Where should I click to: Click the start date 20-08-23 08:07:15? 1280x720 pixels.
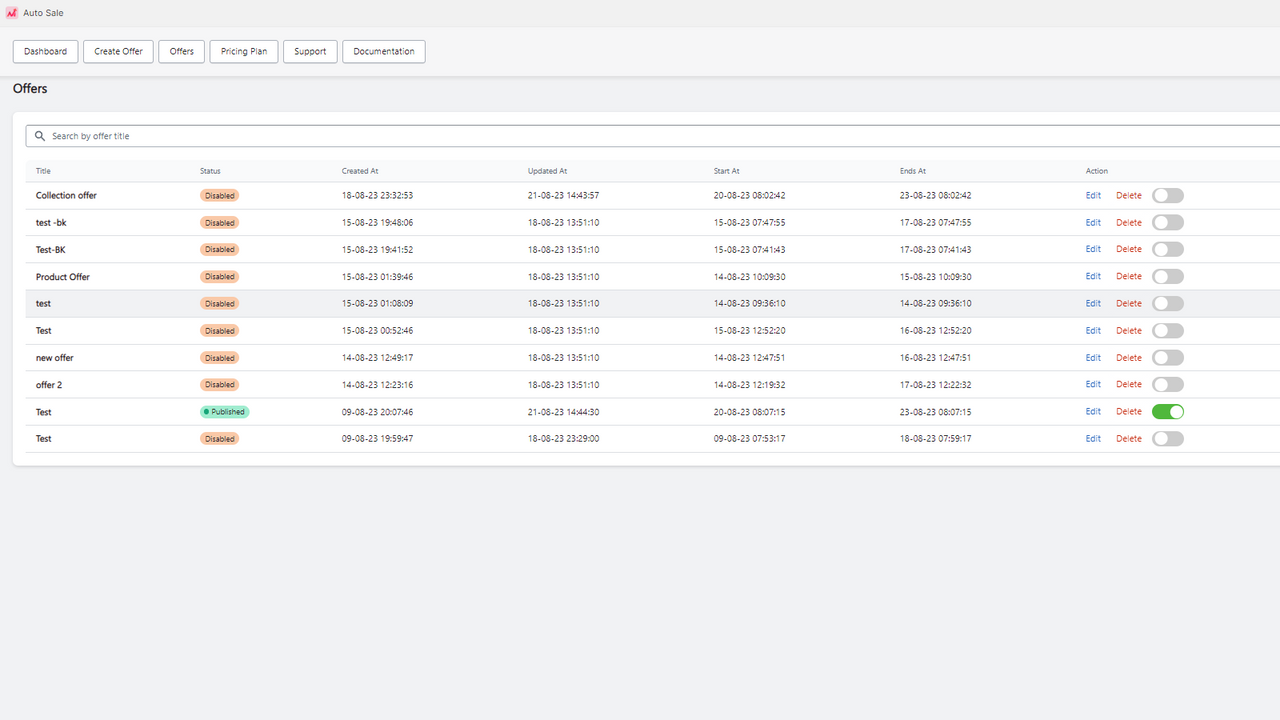(749, 412)
